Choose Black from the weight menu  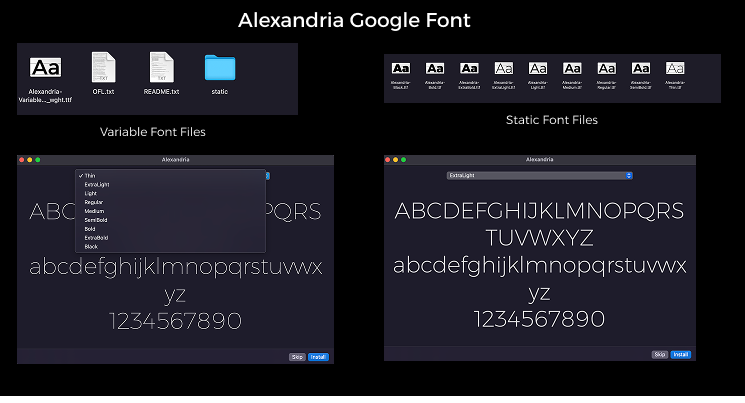(x=170, y=247)
